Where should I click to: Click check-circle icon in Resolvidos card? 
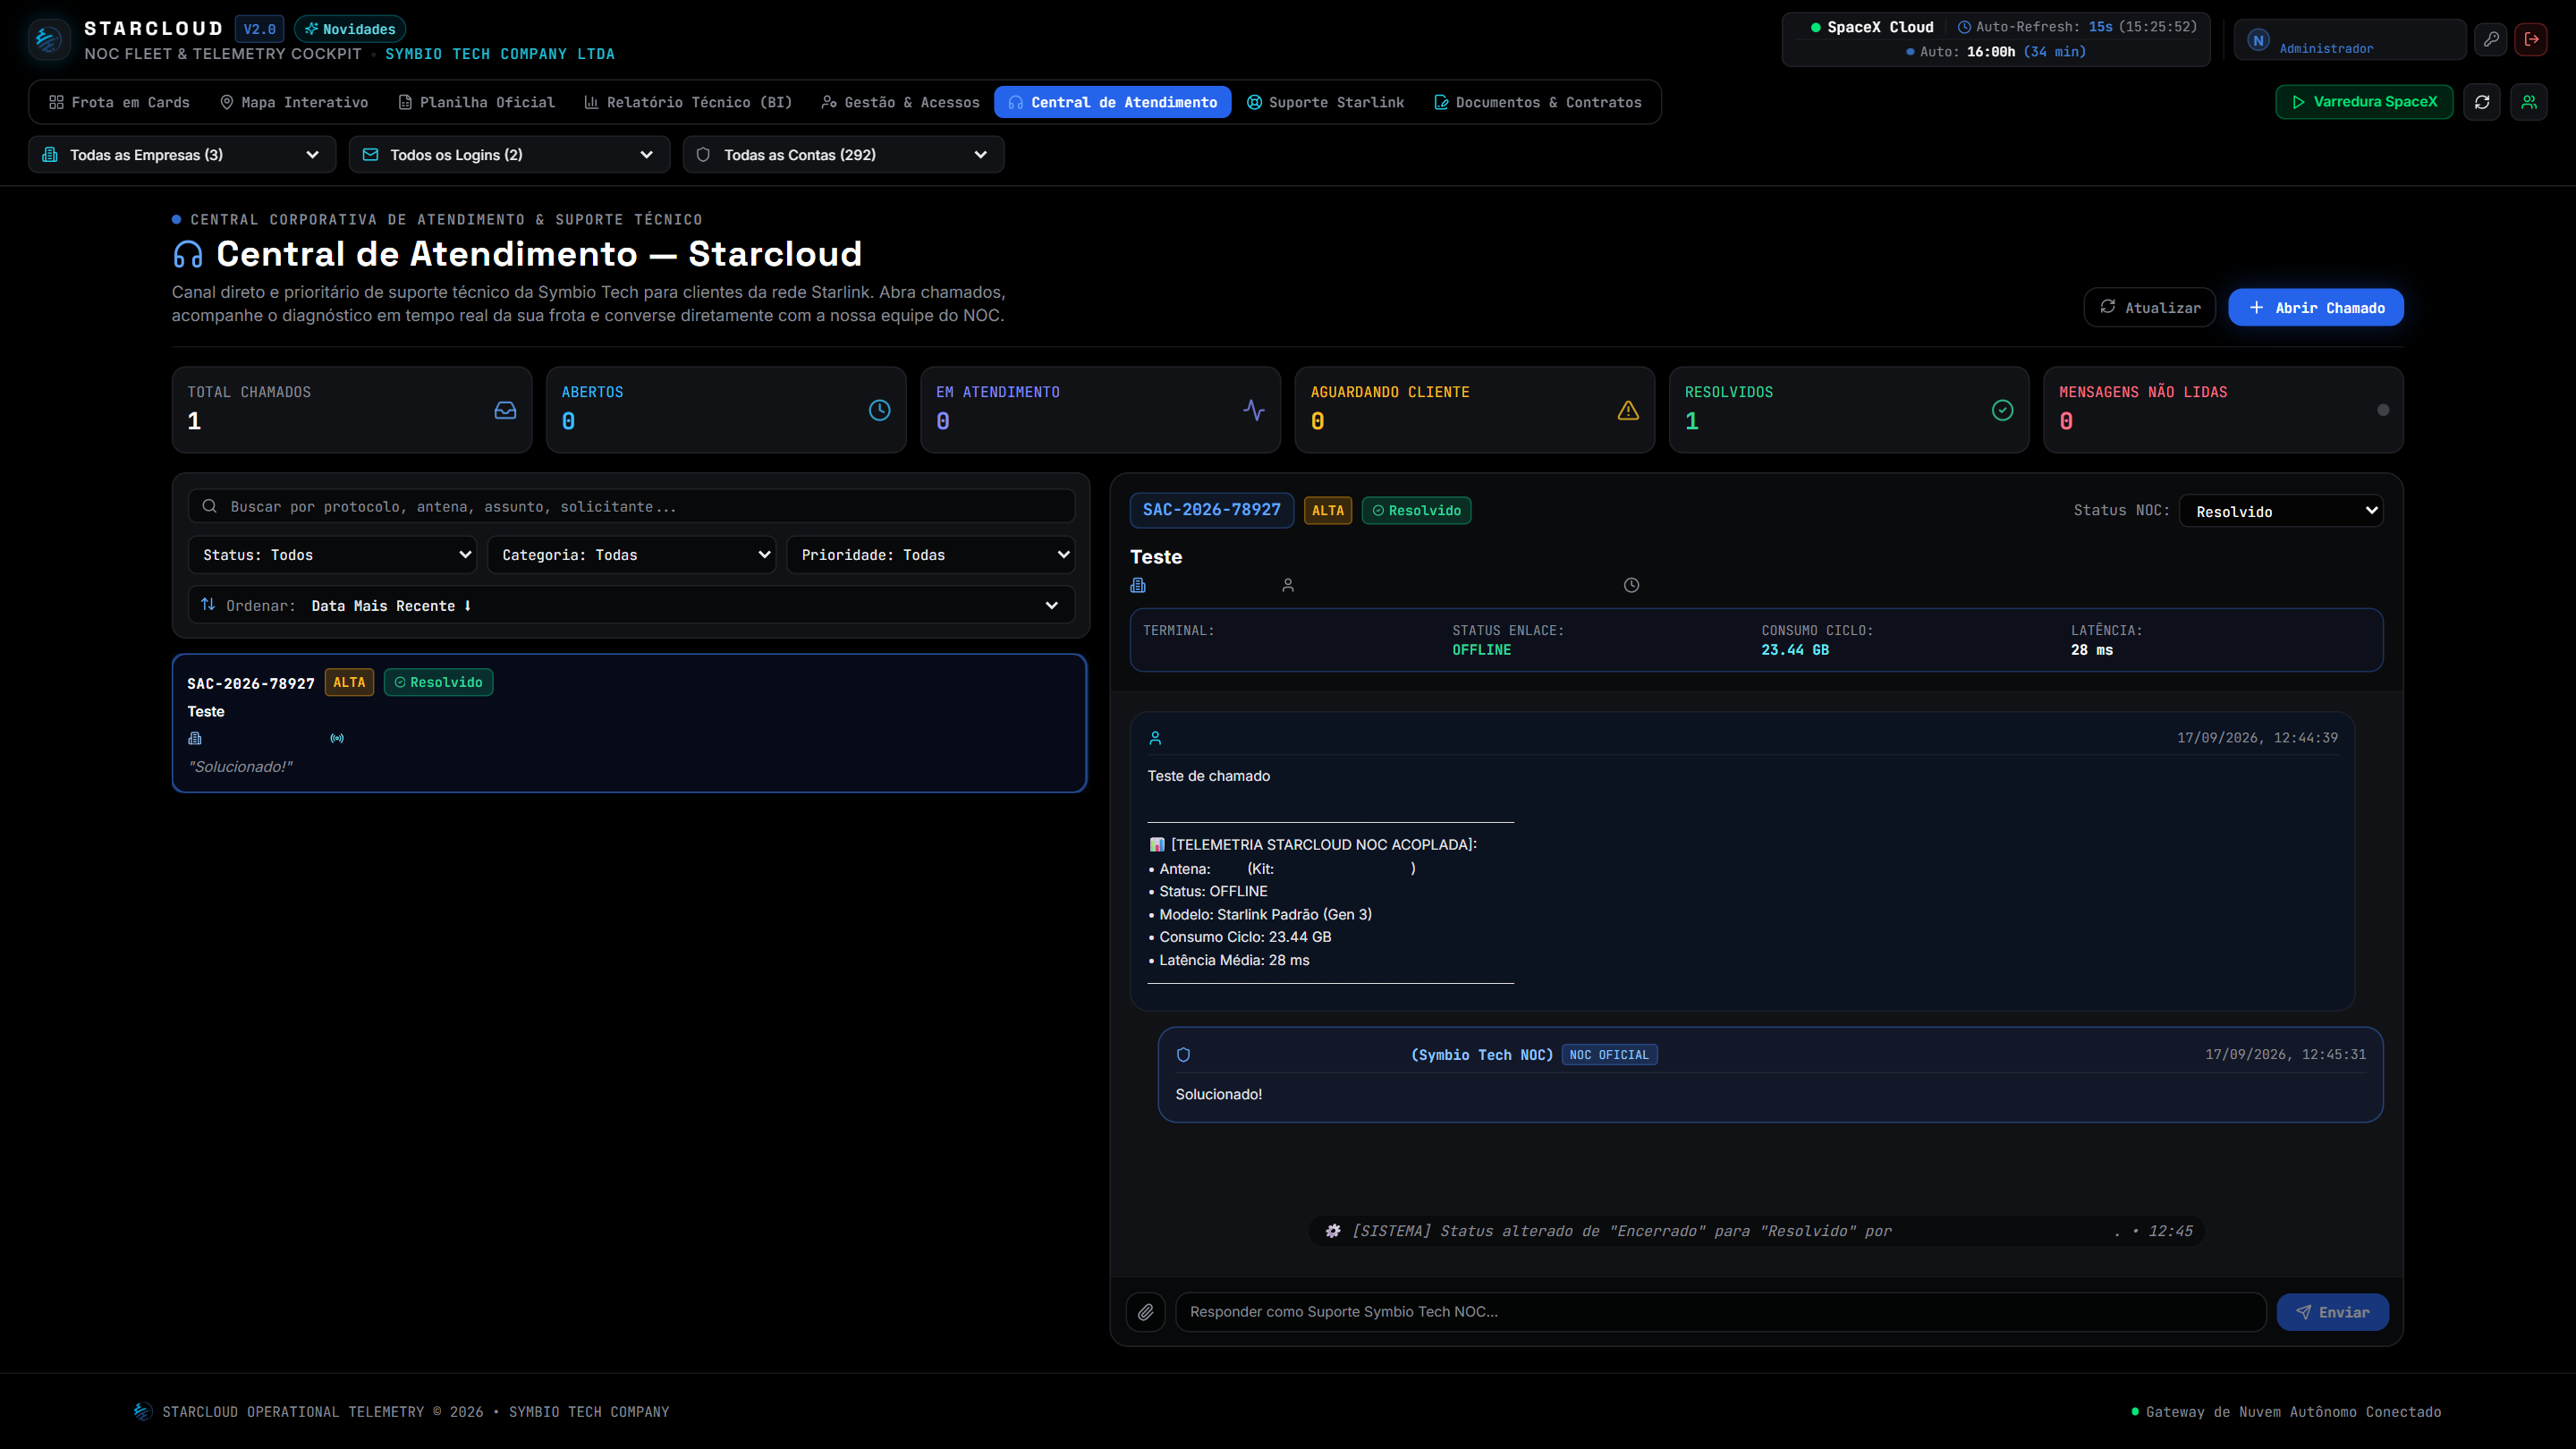point(2002,410)
